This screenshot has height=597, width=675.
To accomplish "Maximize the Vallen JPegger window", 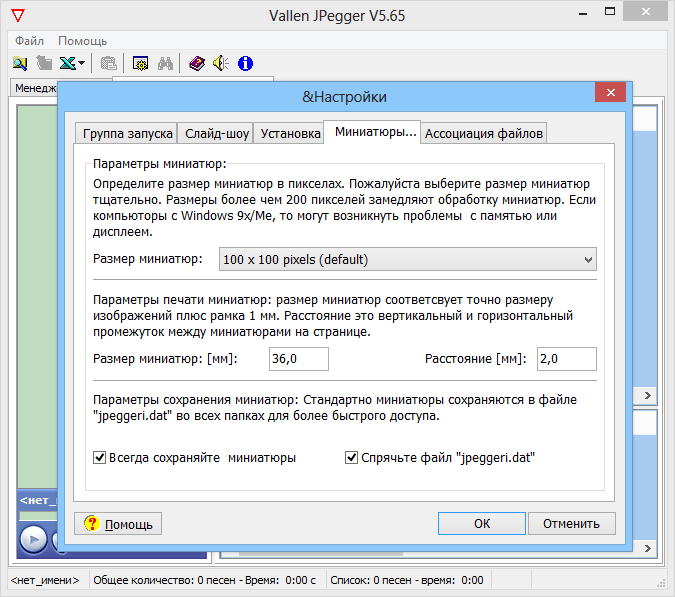I will pos(610,12).
